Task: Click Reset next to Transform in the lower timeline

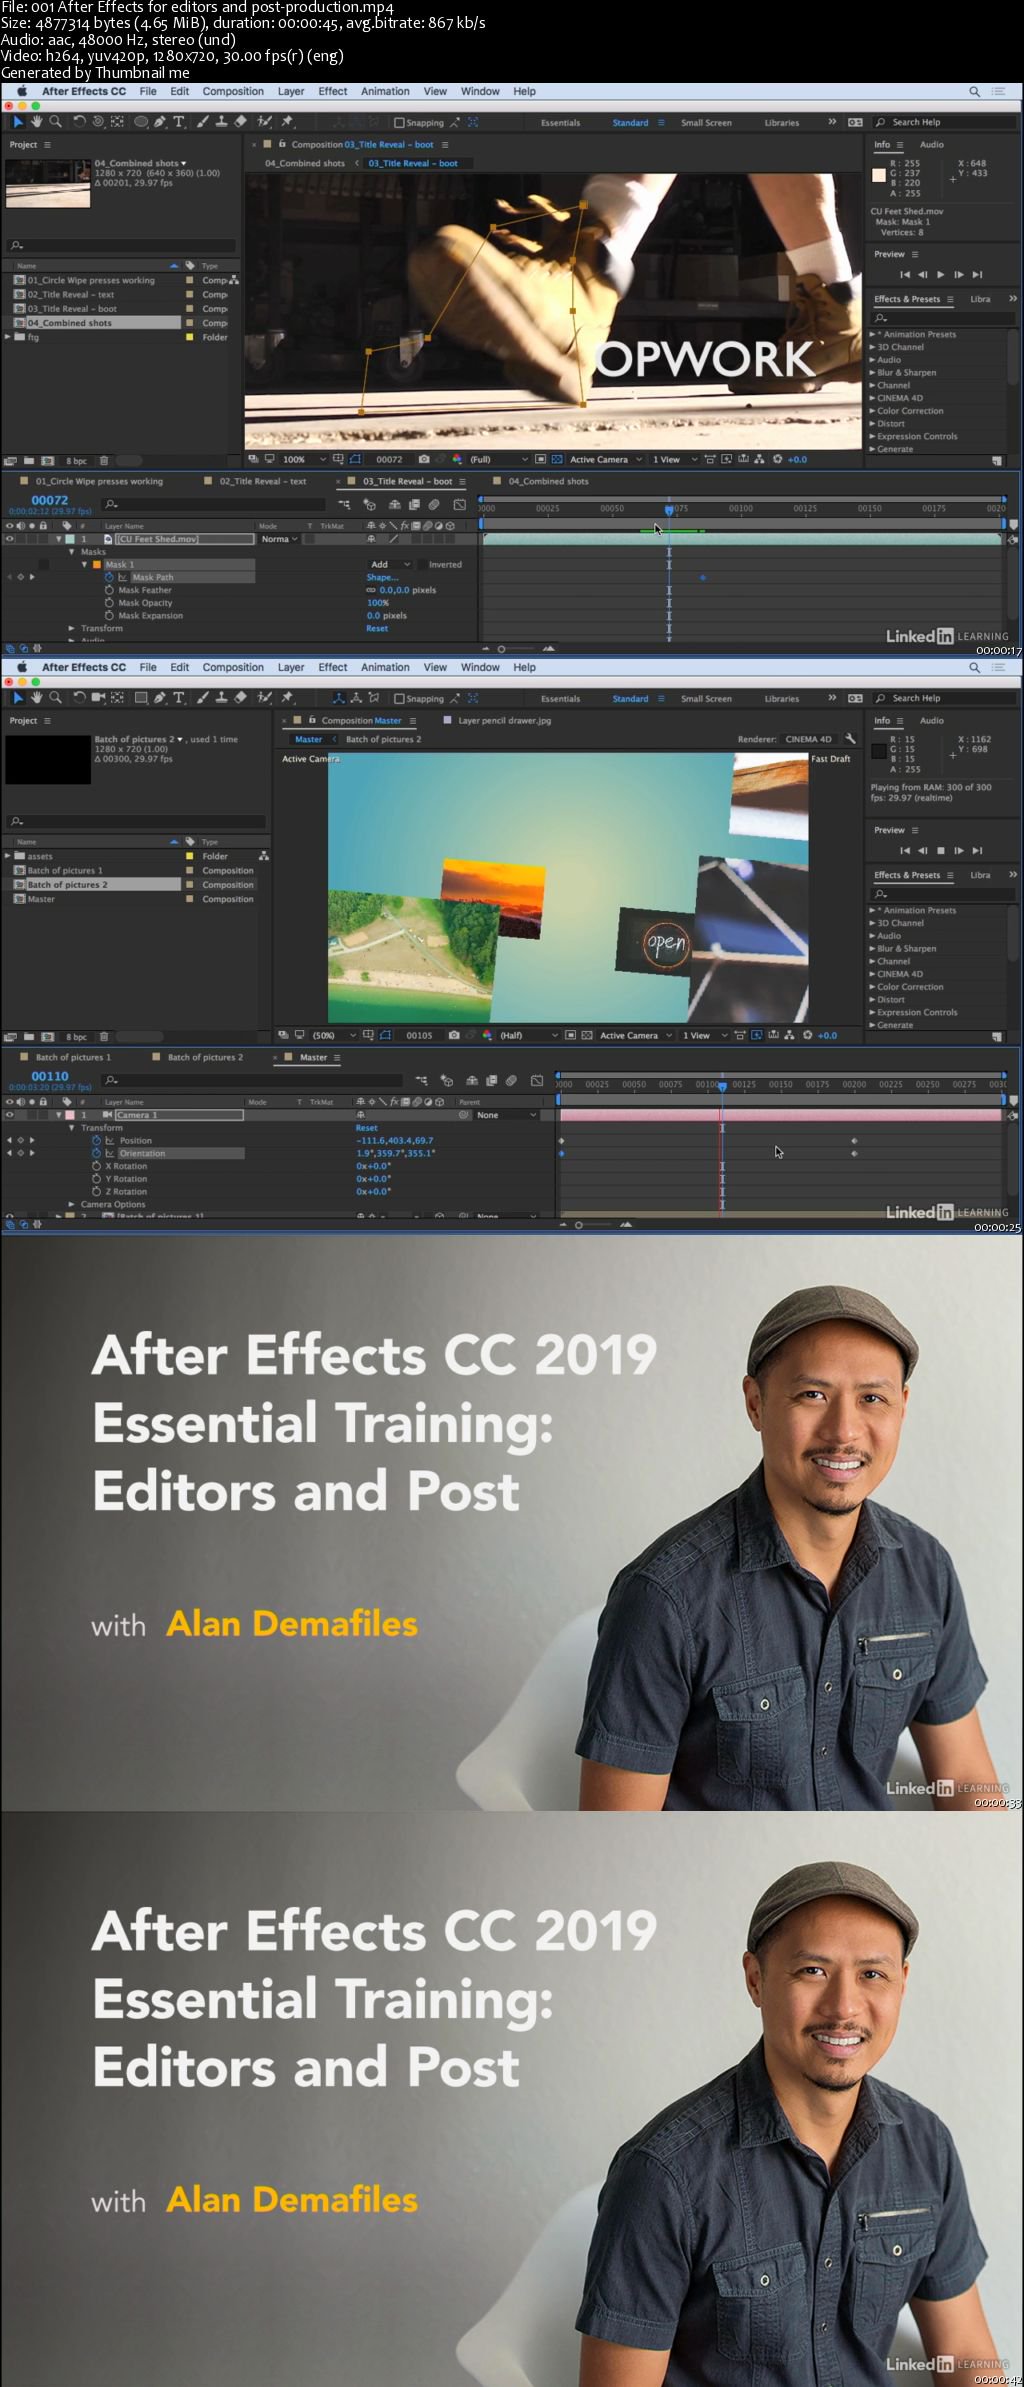Action: 367,1128
